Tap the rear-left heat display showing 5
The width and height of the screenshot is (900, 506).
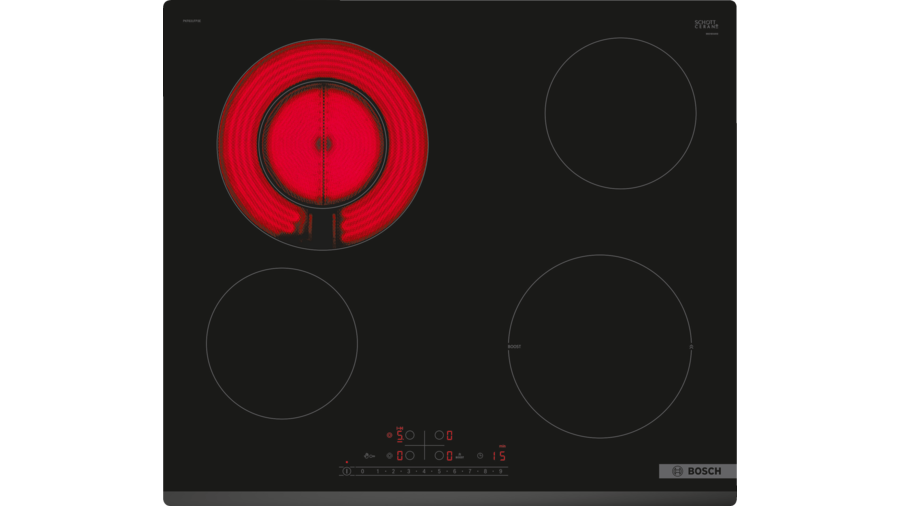(x=399, y=436)
